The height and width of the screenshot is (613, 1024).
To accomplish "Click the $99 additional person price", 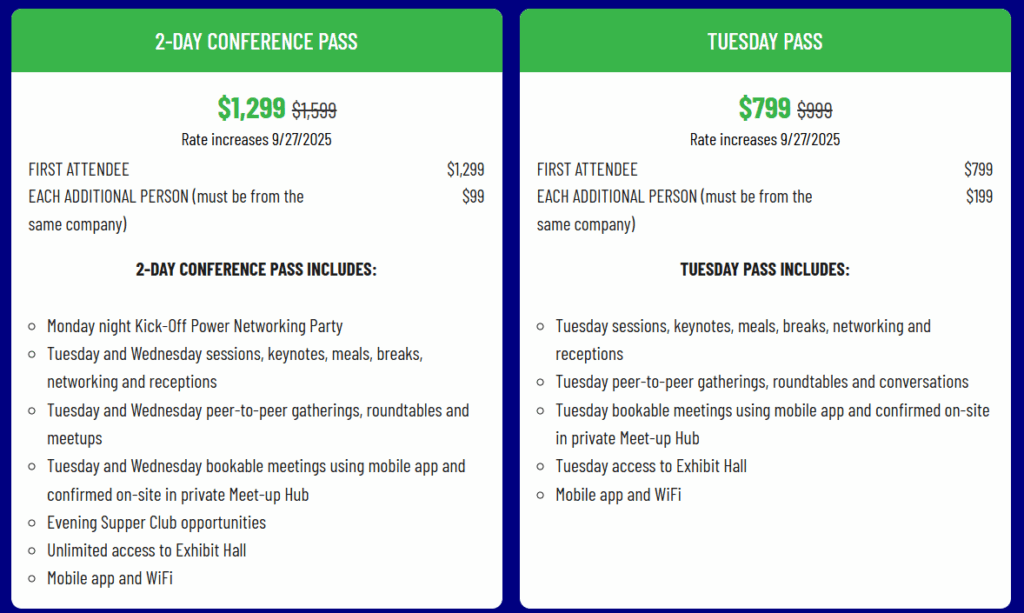I will tap(473, 196).
